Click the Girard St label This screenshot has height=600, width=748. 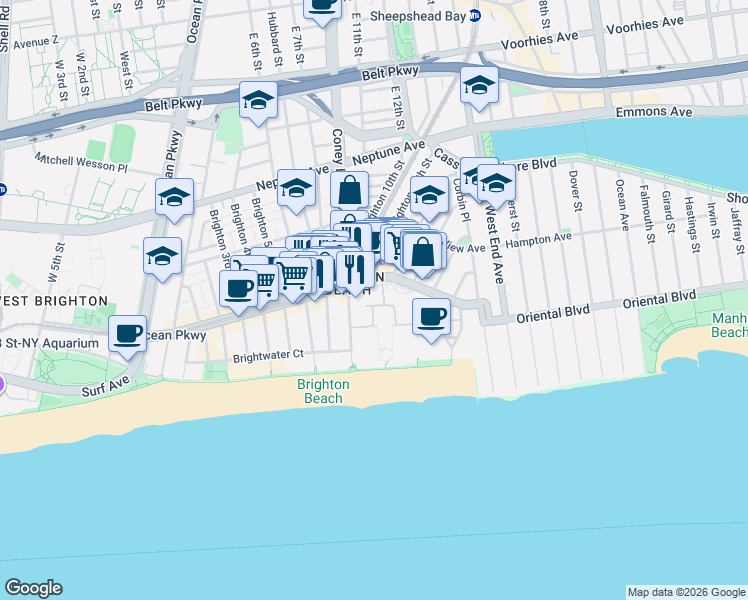pos(668,212)
